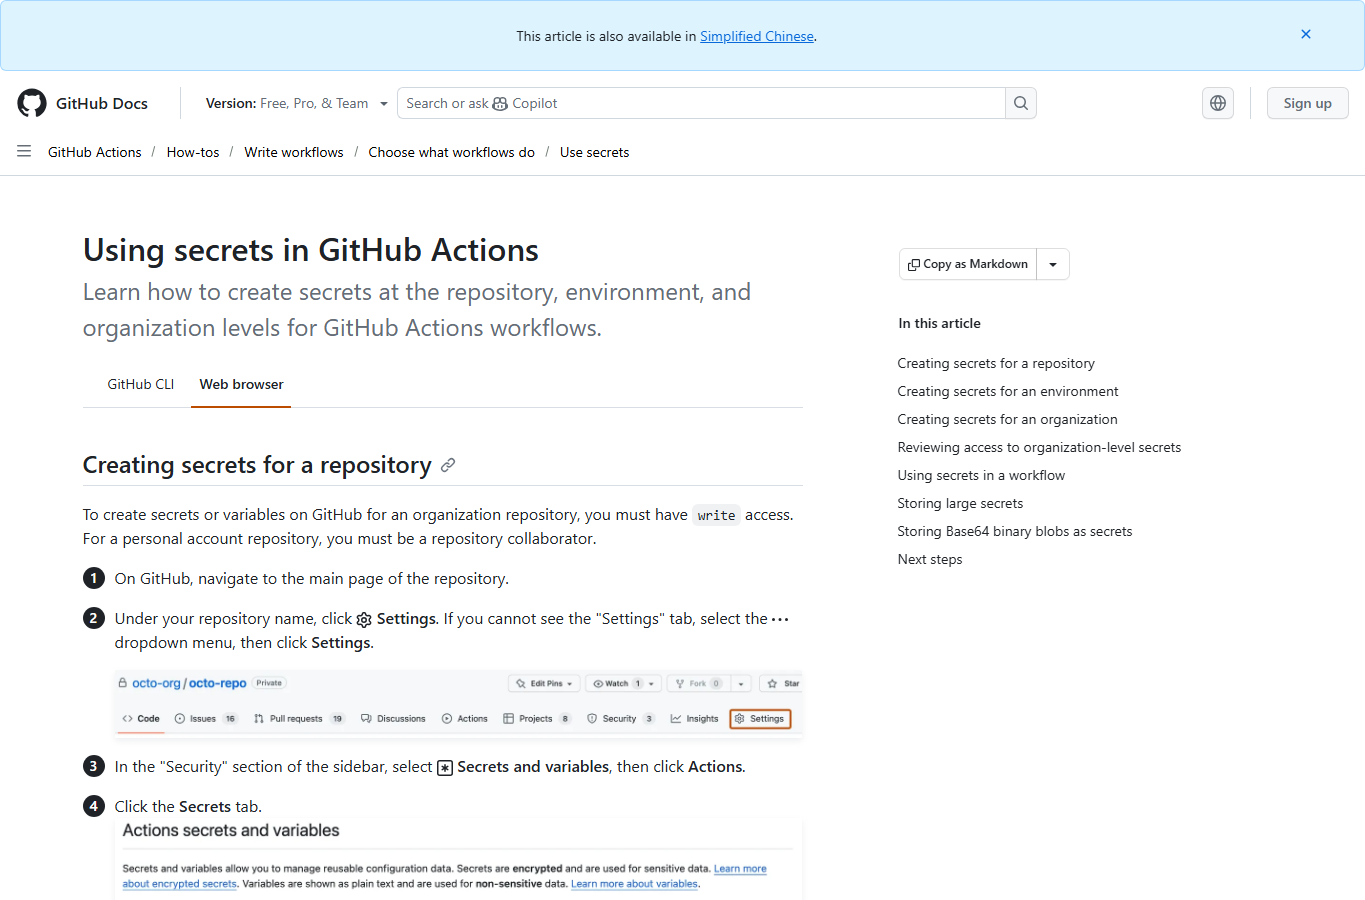This screenshot has width=1365, height=900.
Task: Click the 'In this article' heading
Action: (939, 323)
